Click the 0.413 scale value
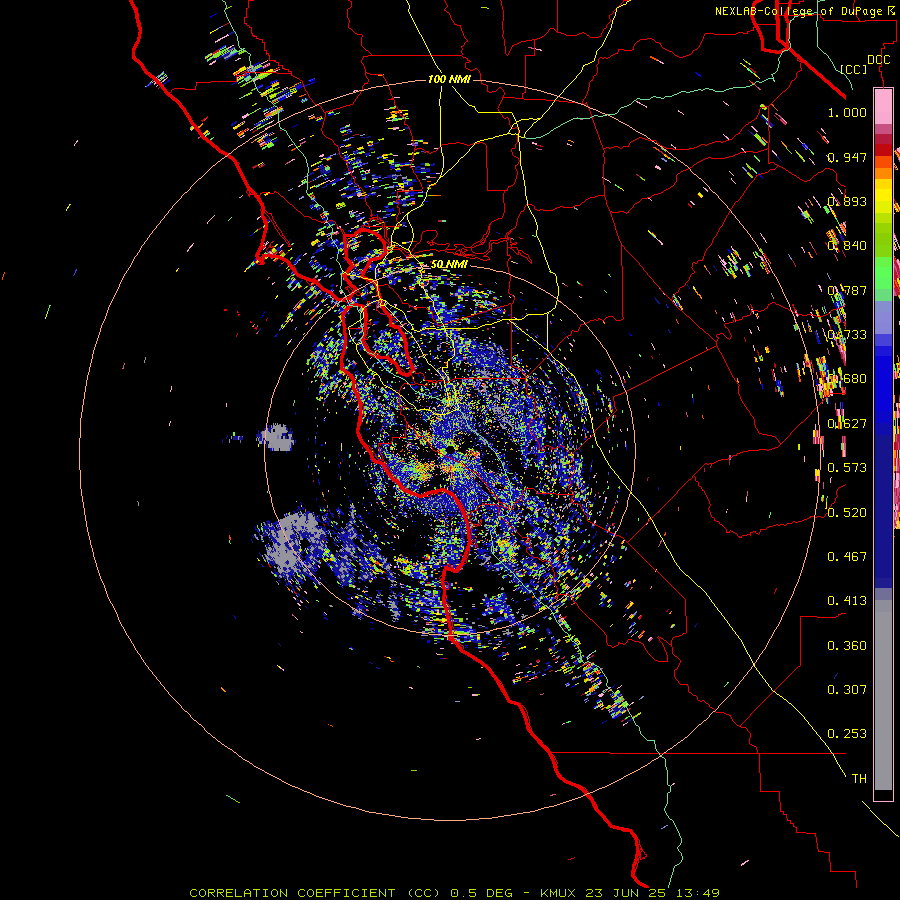Image resolution: width=900 pixels, height=900 pixels. pyautogui.click(x=847, y=600)
